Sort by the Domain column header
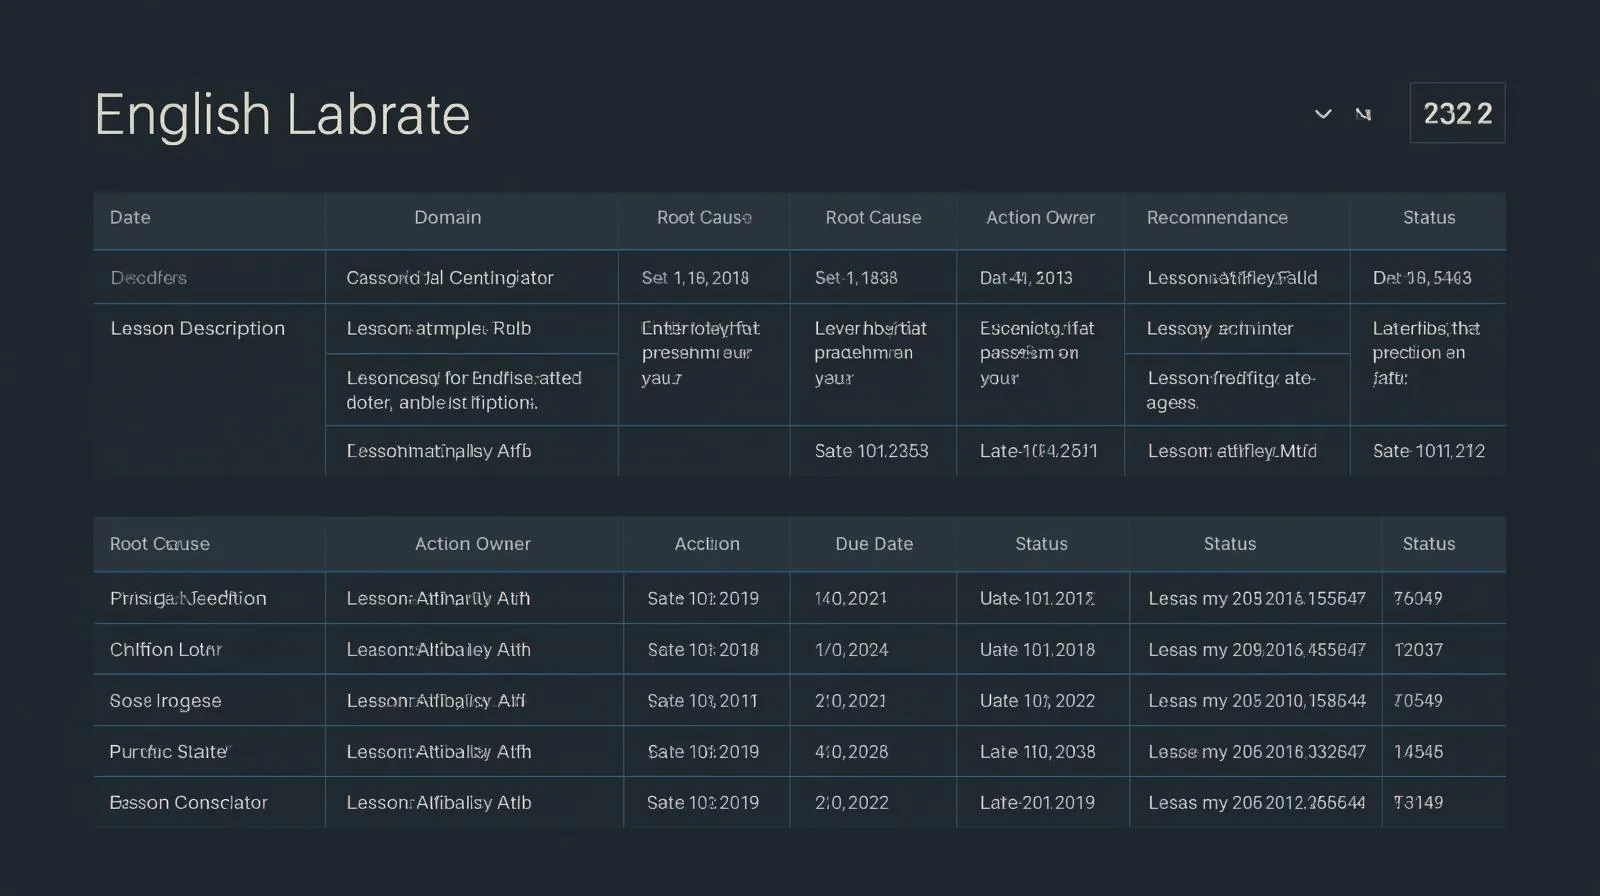Screen dimensions: 1600x896 tap(447, 218)
